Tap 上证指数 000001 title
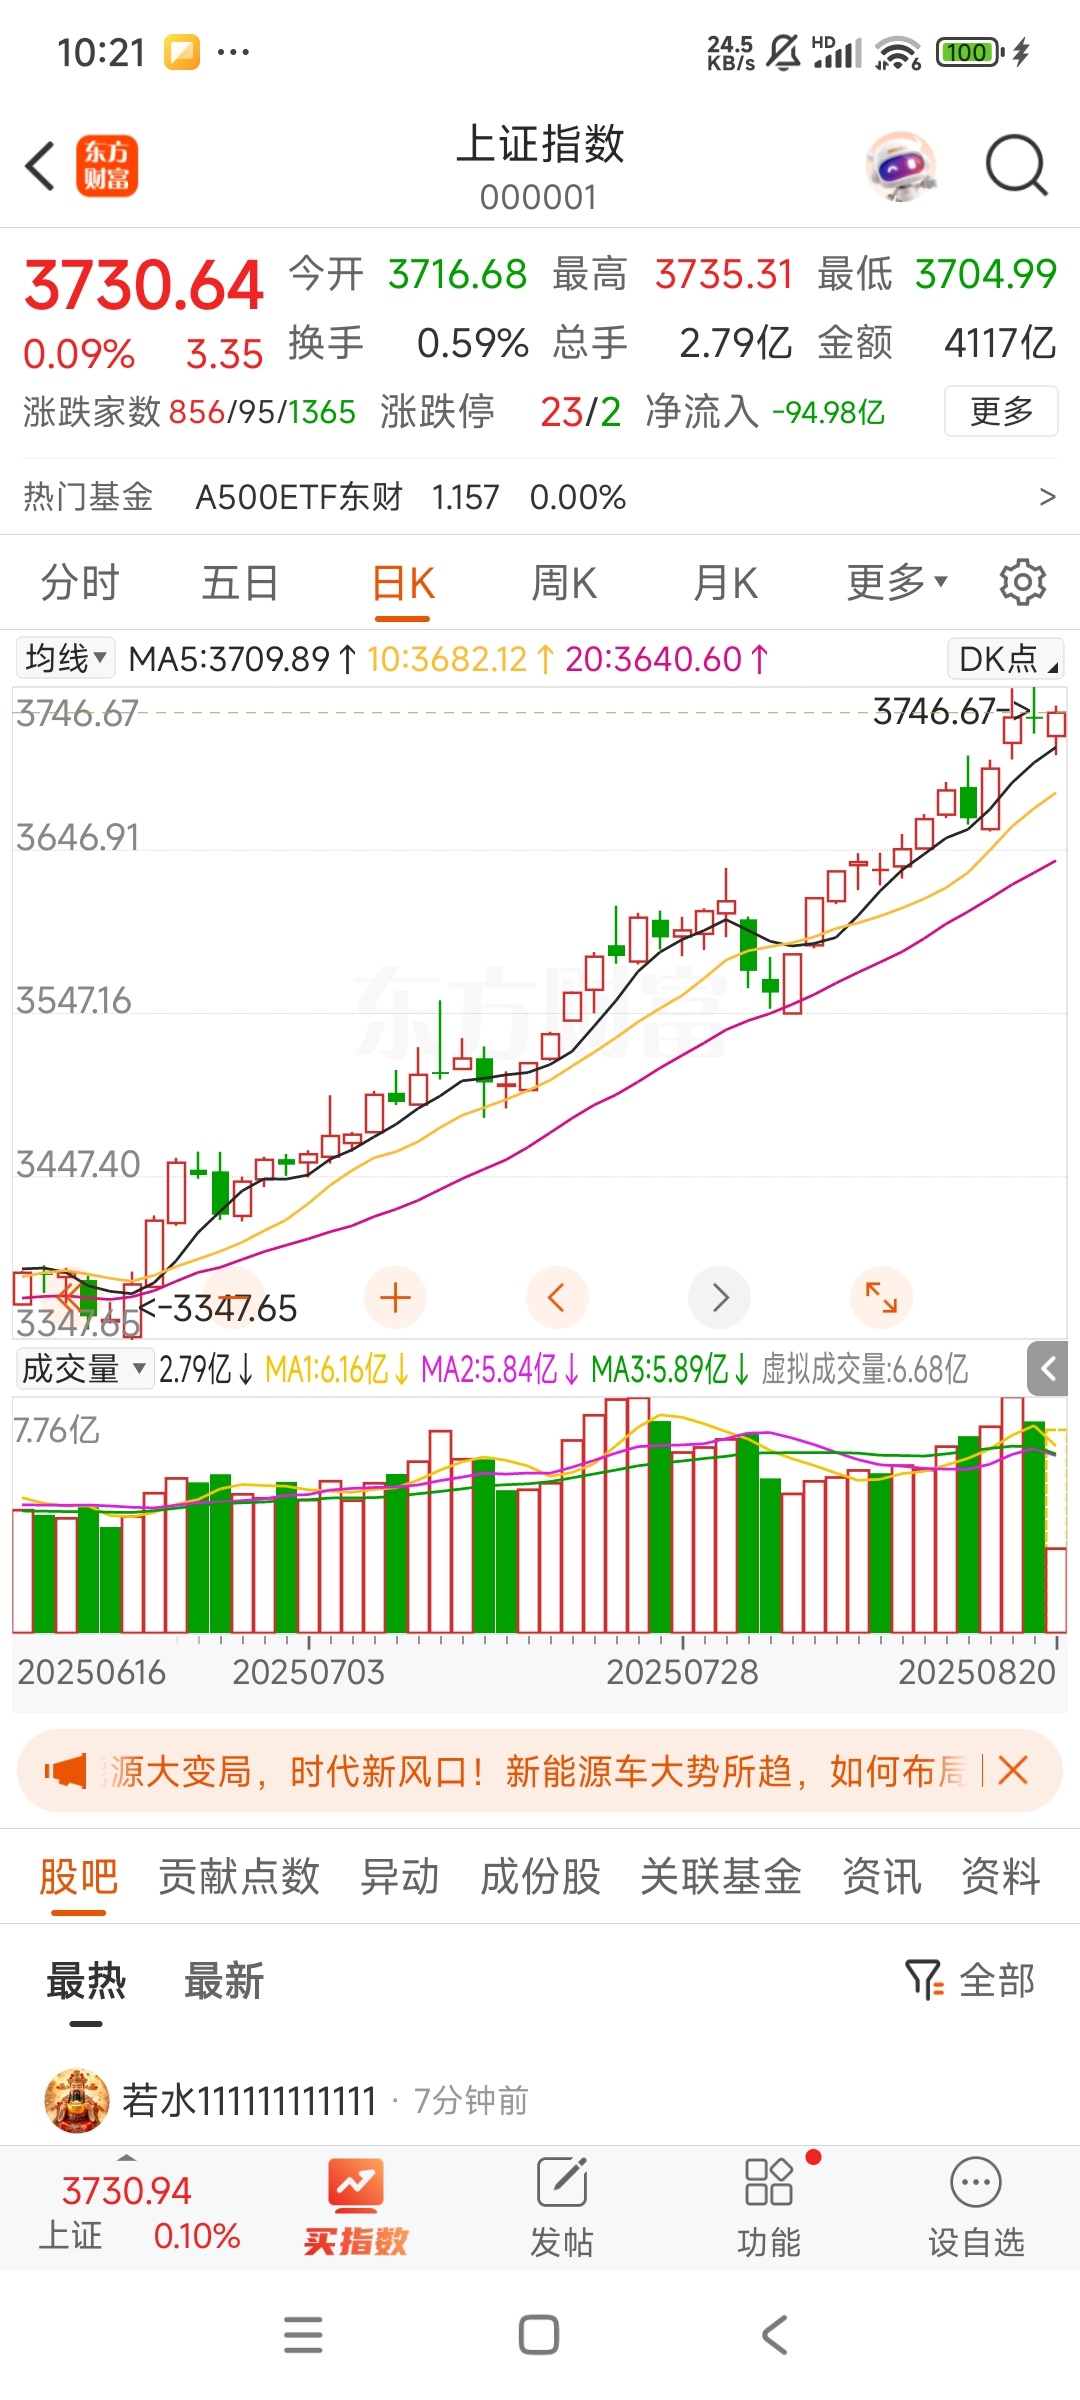The height and width of the screenshot is (2400, 1080). [x=540, y=168]
